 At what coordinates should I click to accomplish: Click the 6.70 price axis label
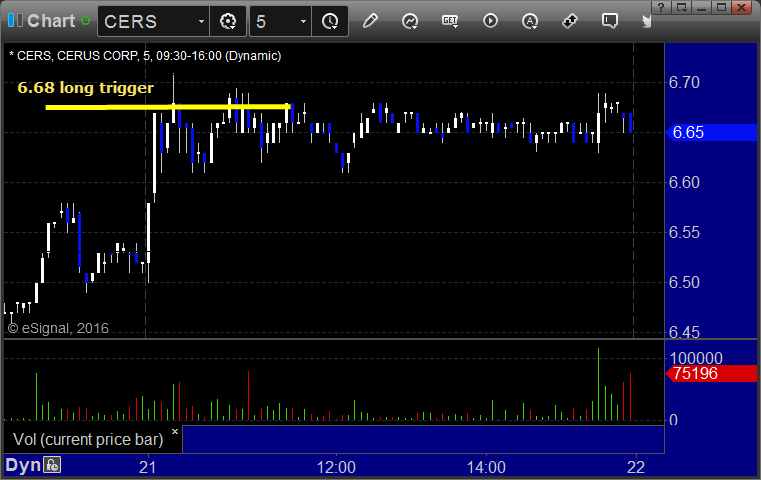[684, 83]
